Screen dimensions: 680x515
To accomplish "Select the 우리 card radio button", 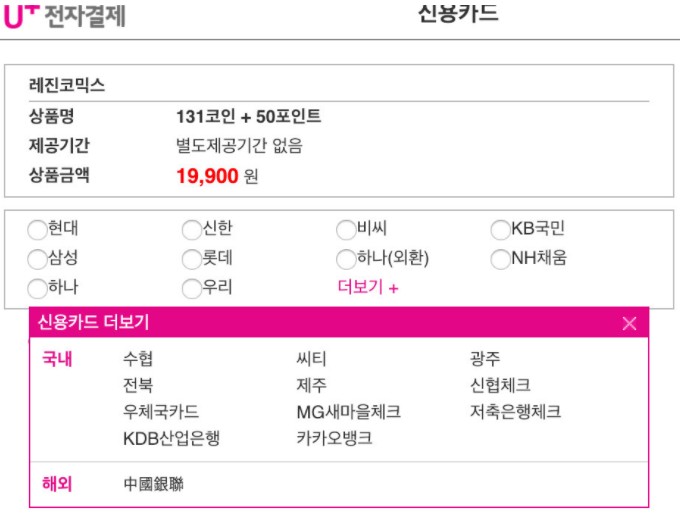I will [192, 289].
